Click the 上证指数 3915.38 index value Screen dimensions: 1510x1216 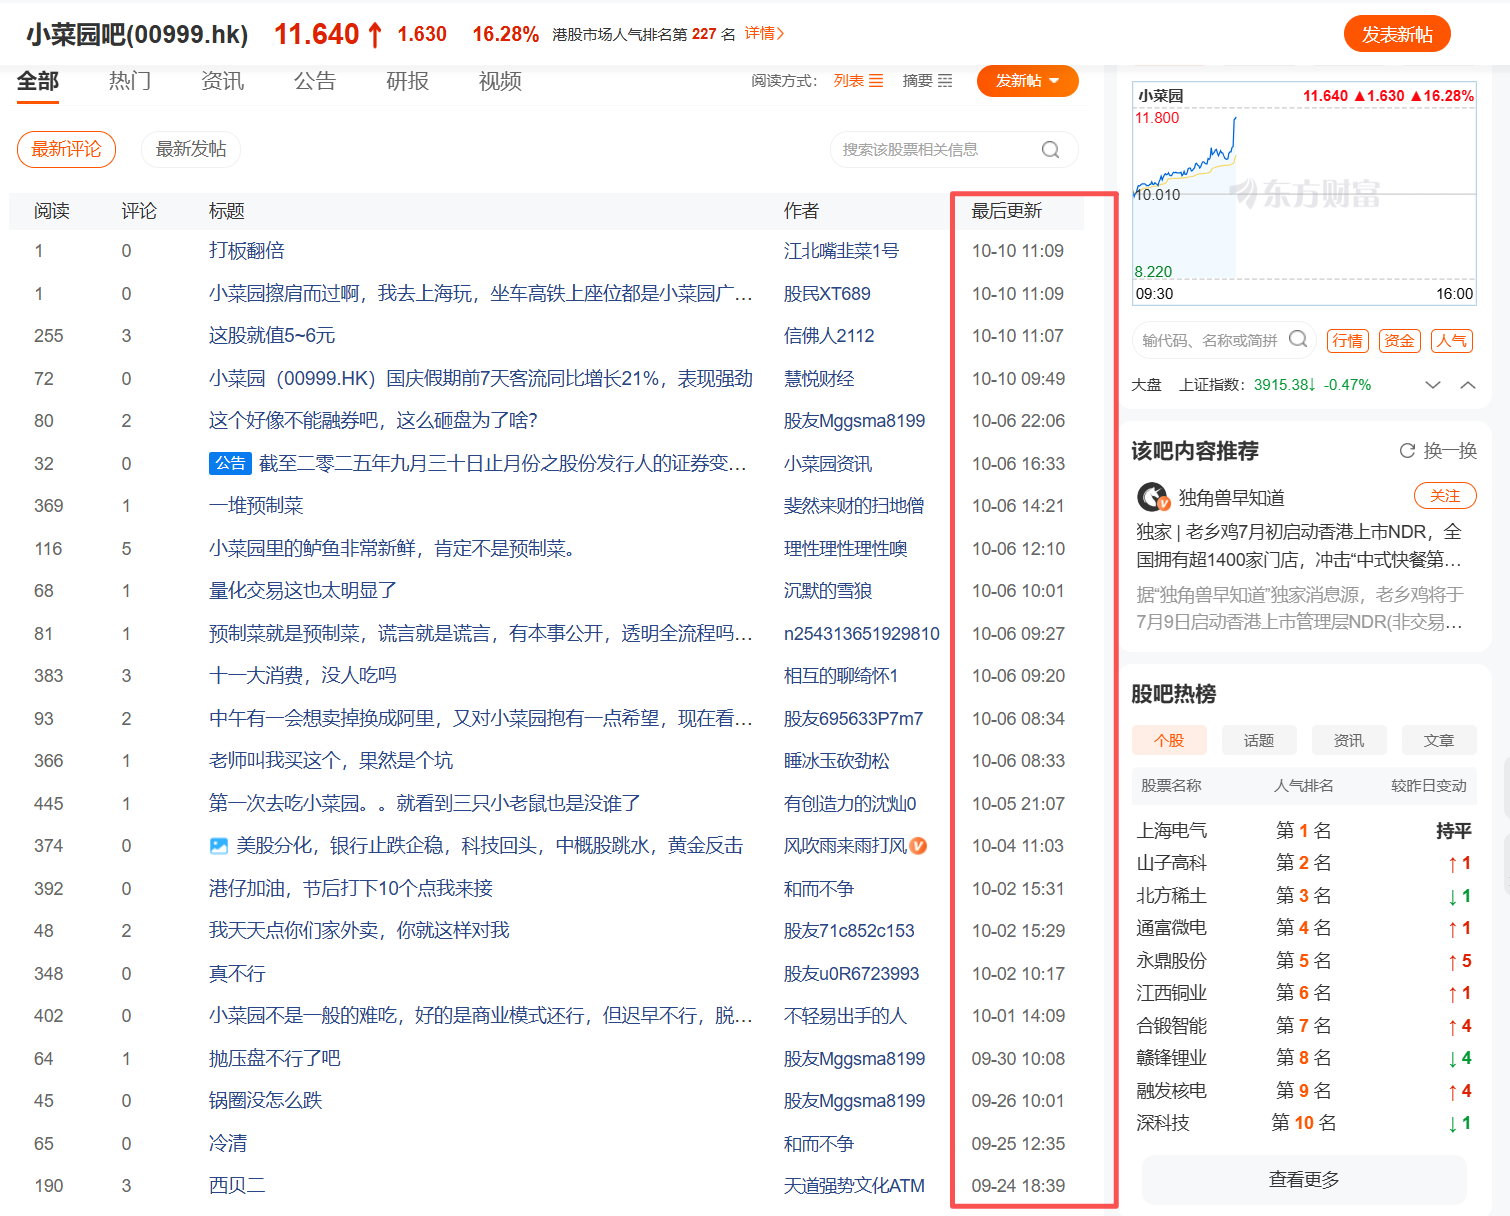1284,385
